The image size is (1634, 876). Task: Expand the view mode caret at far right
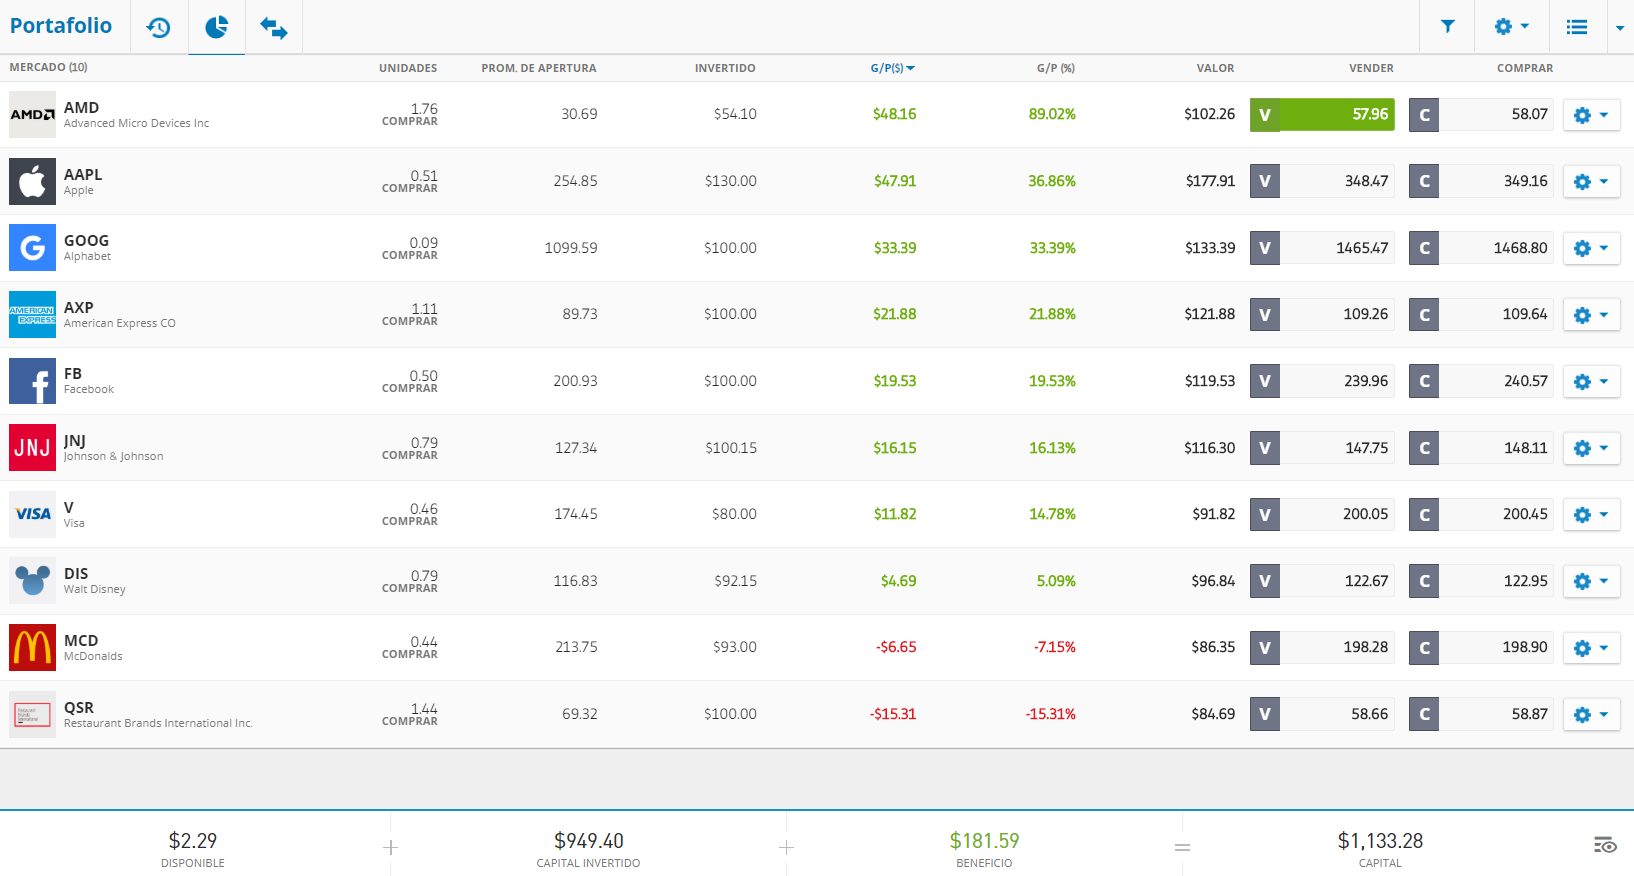click(1620, 28)
